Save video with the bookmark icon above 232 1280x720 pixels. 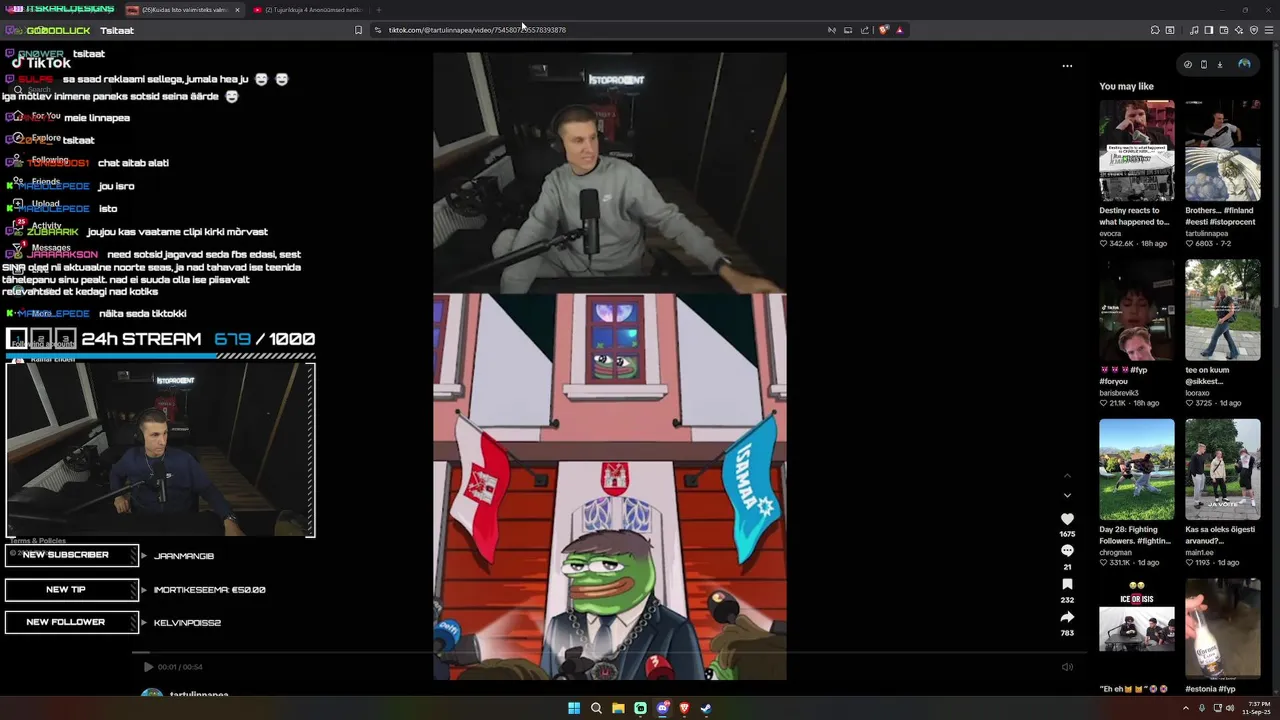(1067, 584)
